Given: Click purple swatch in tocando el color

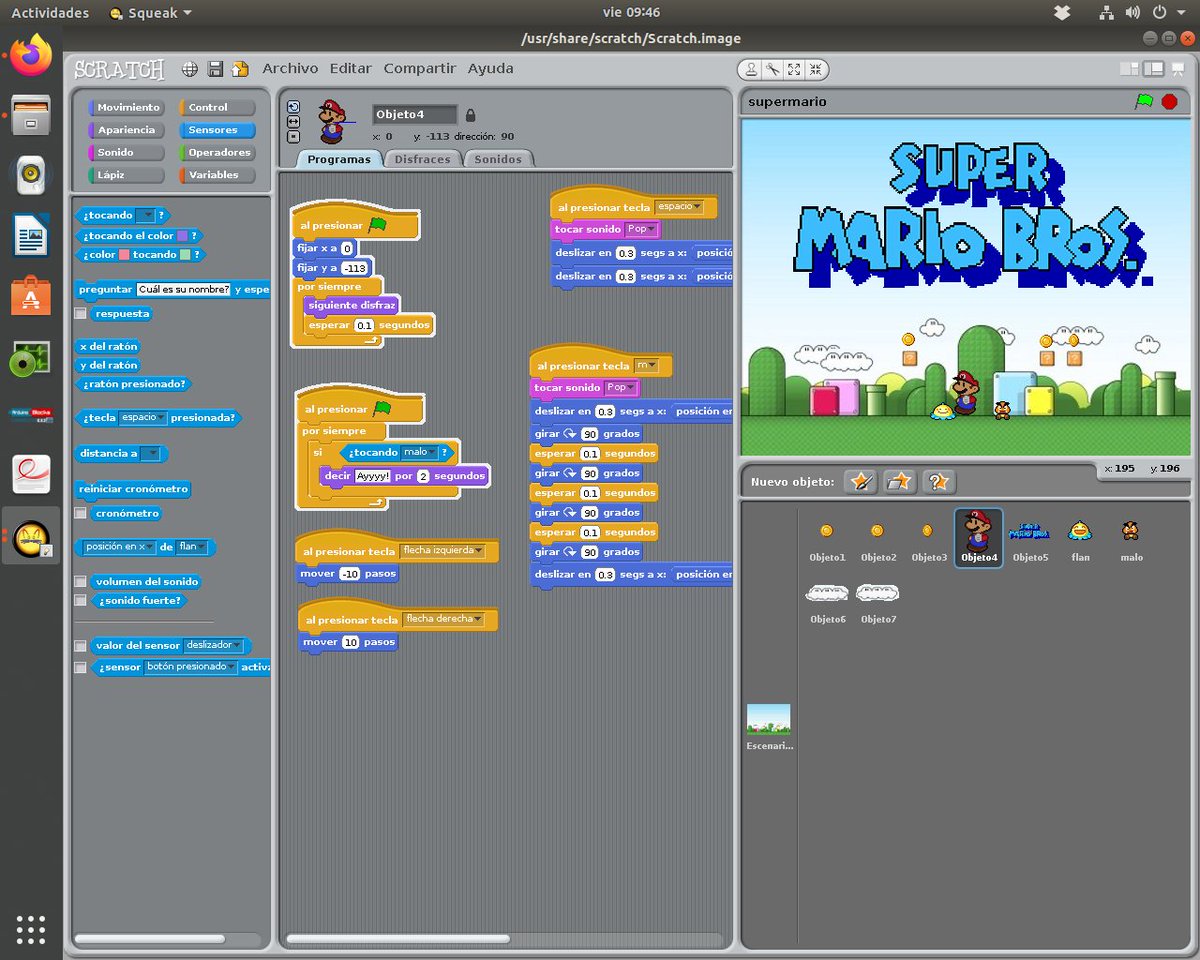Looking at the screenshot, I should pyautogui.click(x=182, y=236).
